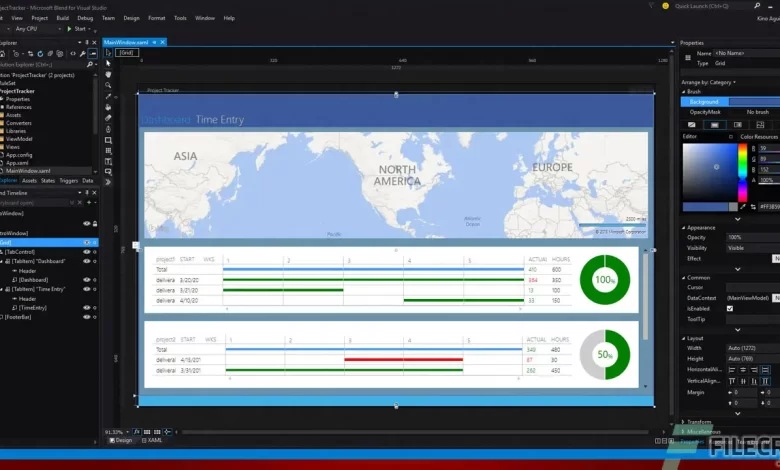This screenshot has height=470, width=780.
Task: Open the Assets chevron in toolbox
Action: pyautogui.click(x=108, y=182)
